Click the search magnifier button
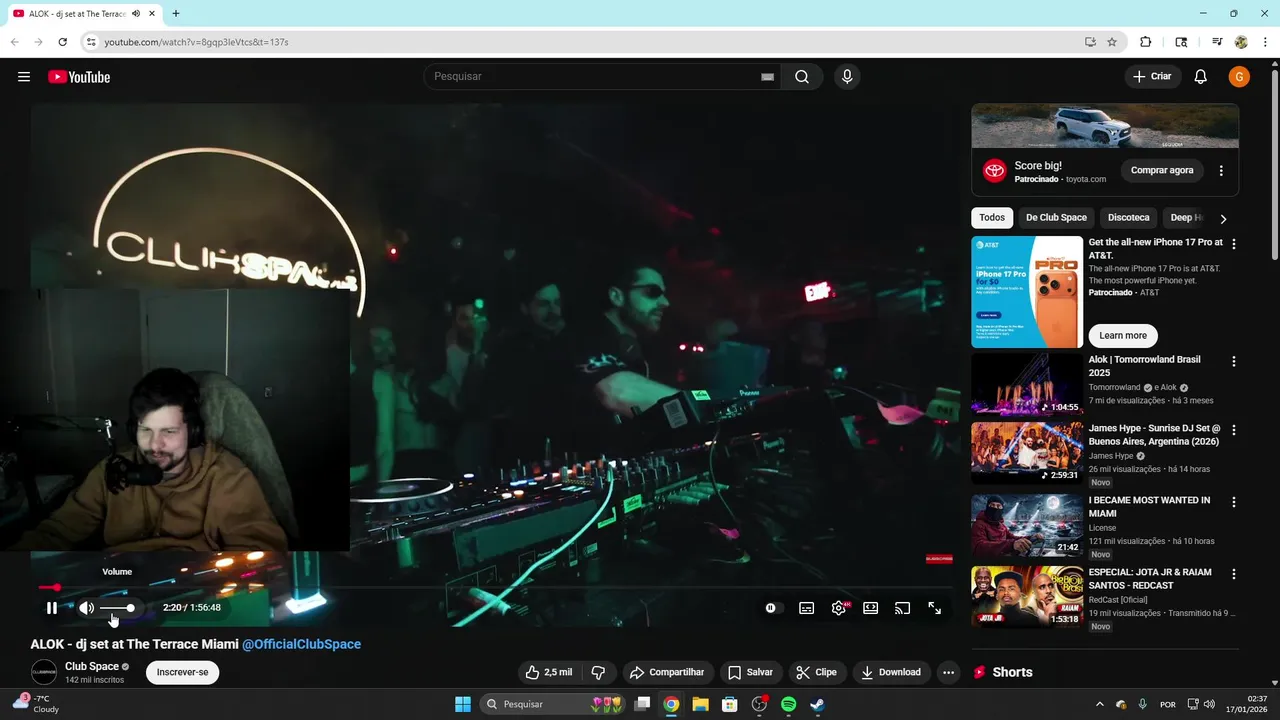 coord(802,77)
